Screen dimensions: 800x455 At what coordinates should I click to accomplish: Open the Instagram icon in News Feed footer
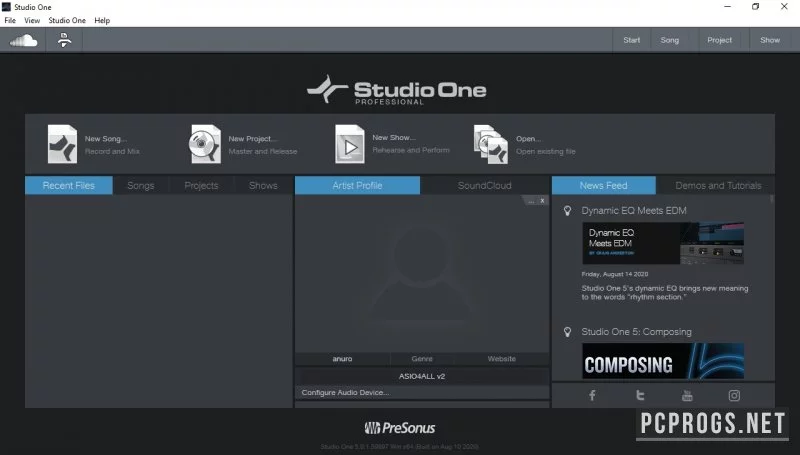734,395
